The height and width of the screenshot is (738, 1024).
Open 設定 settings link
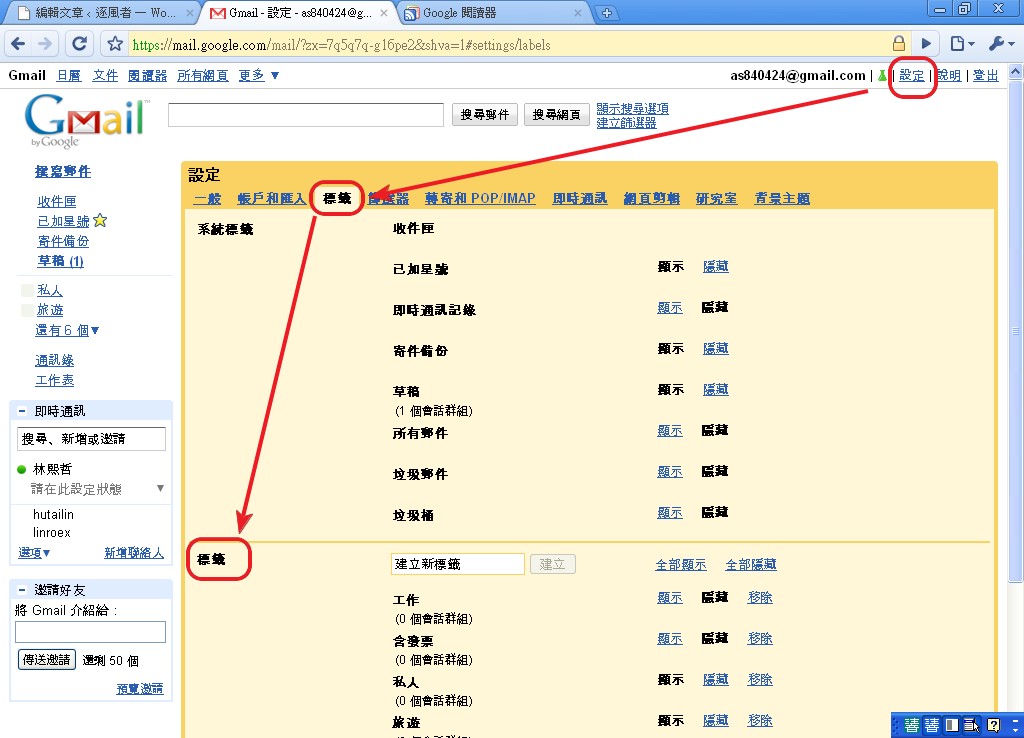click(912, 76)
